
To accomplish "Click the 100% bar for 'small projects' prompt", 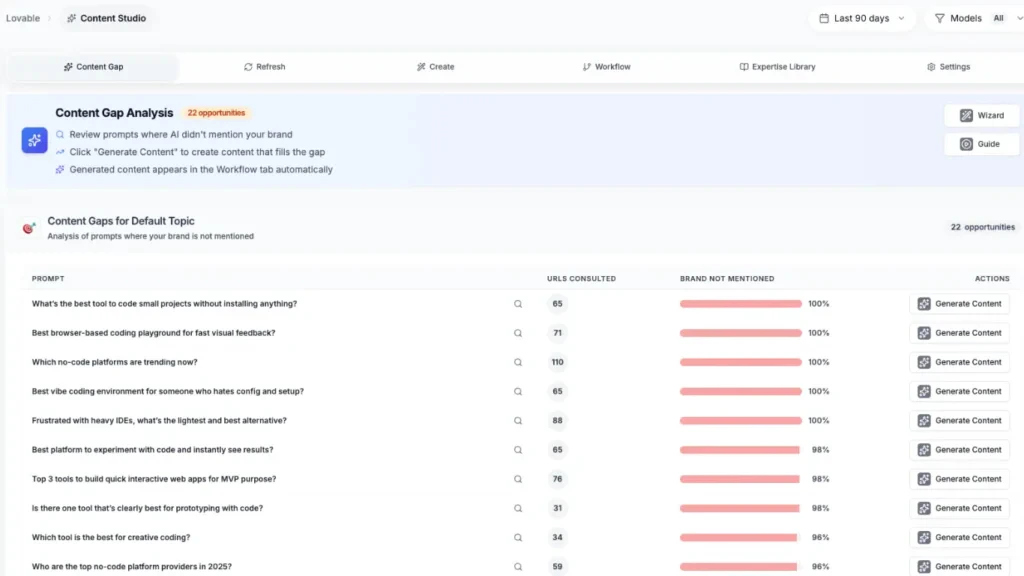I will click(741, 304).
